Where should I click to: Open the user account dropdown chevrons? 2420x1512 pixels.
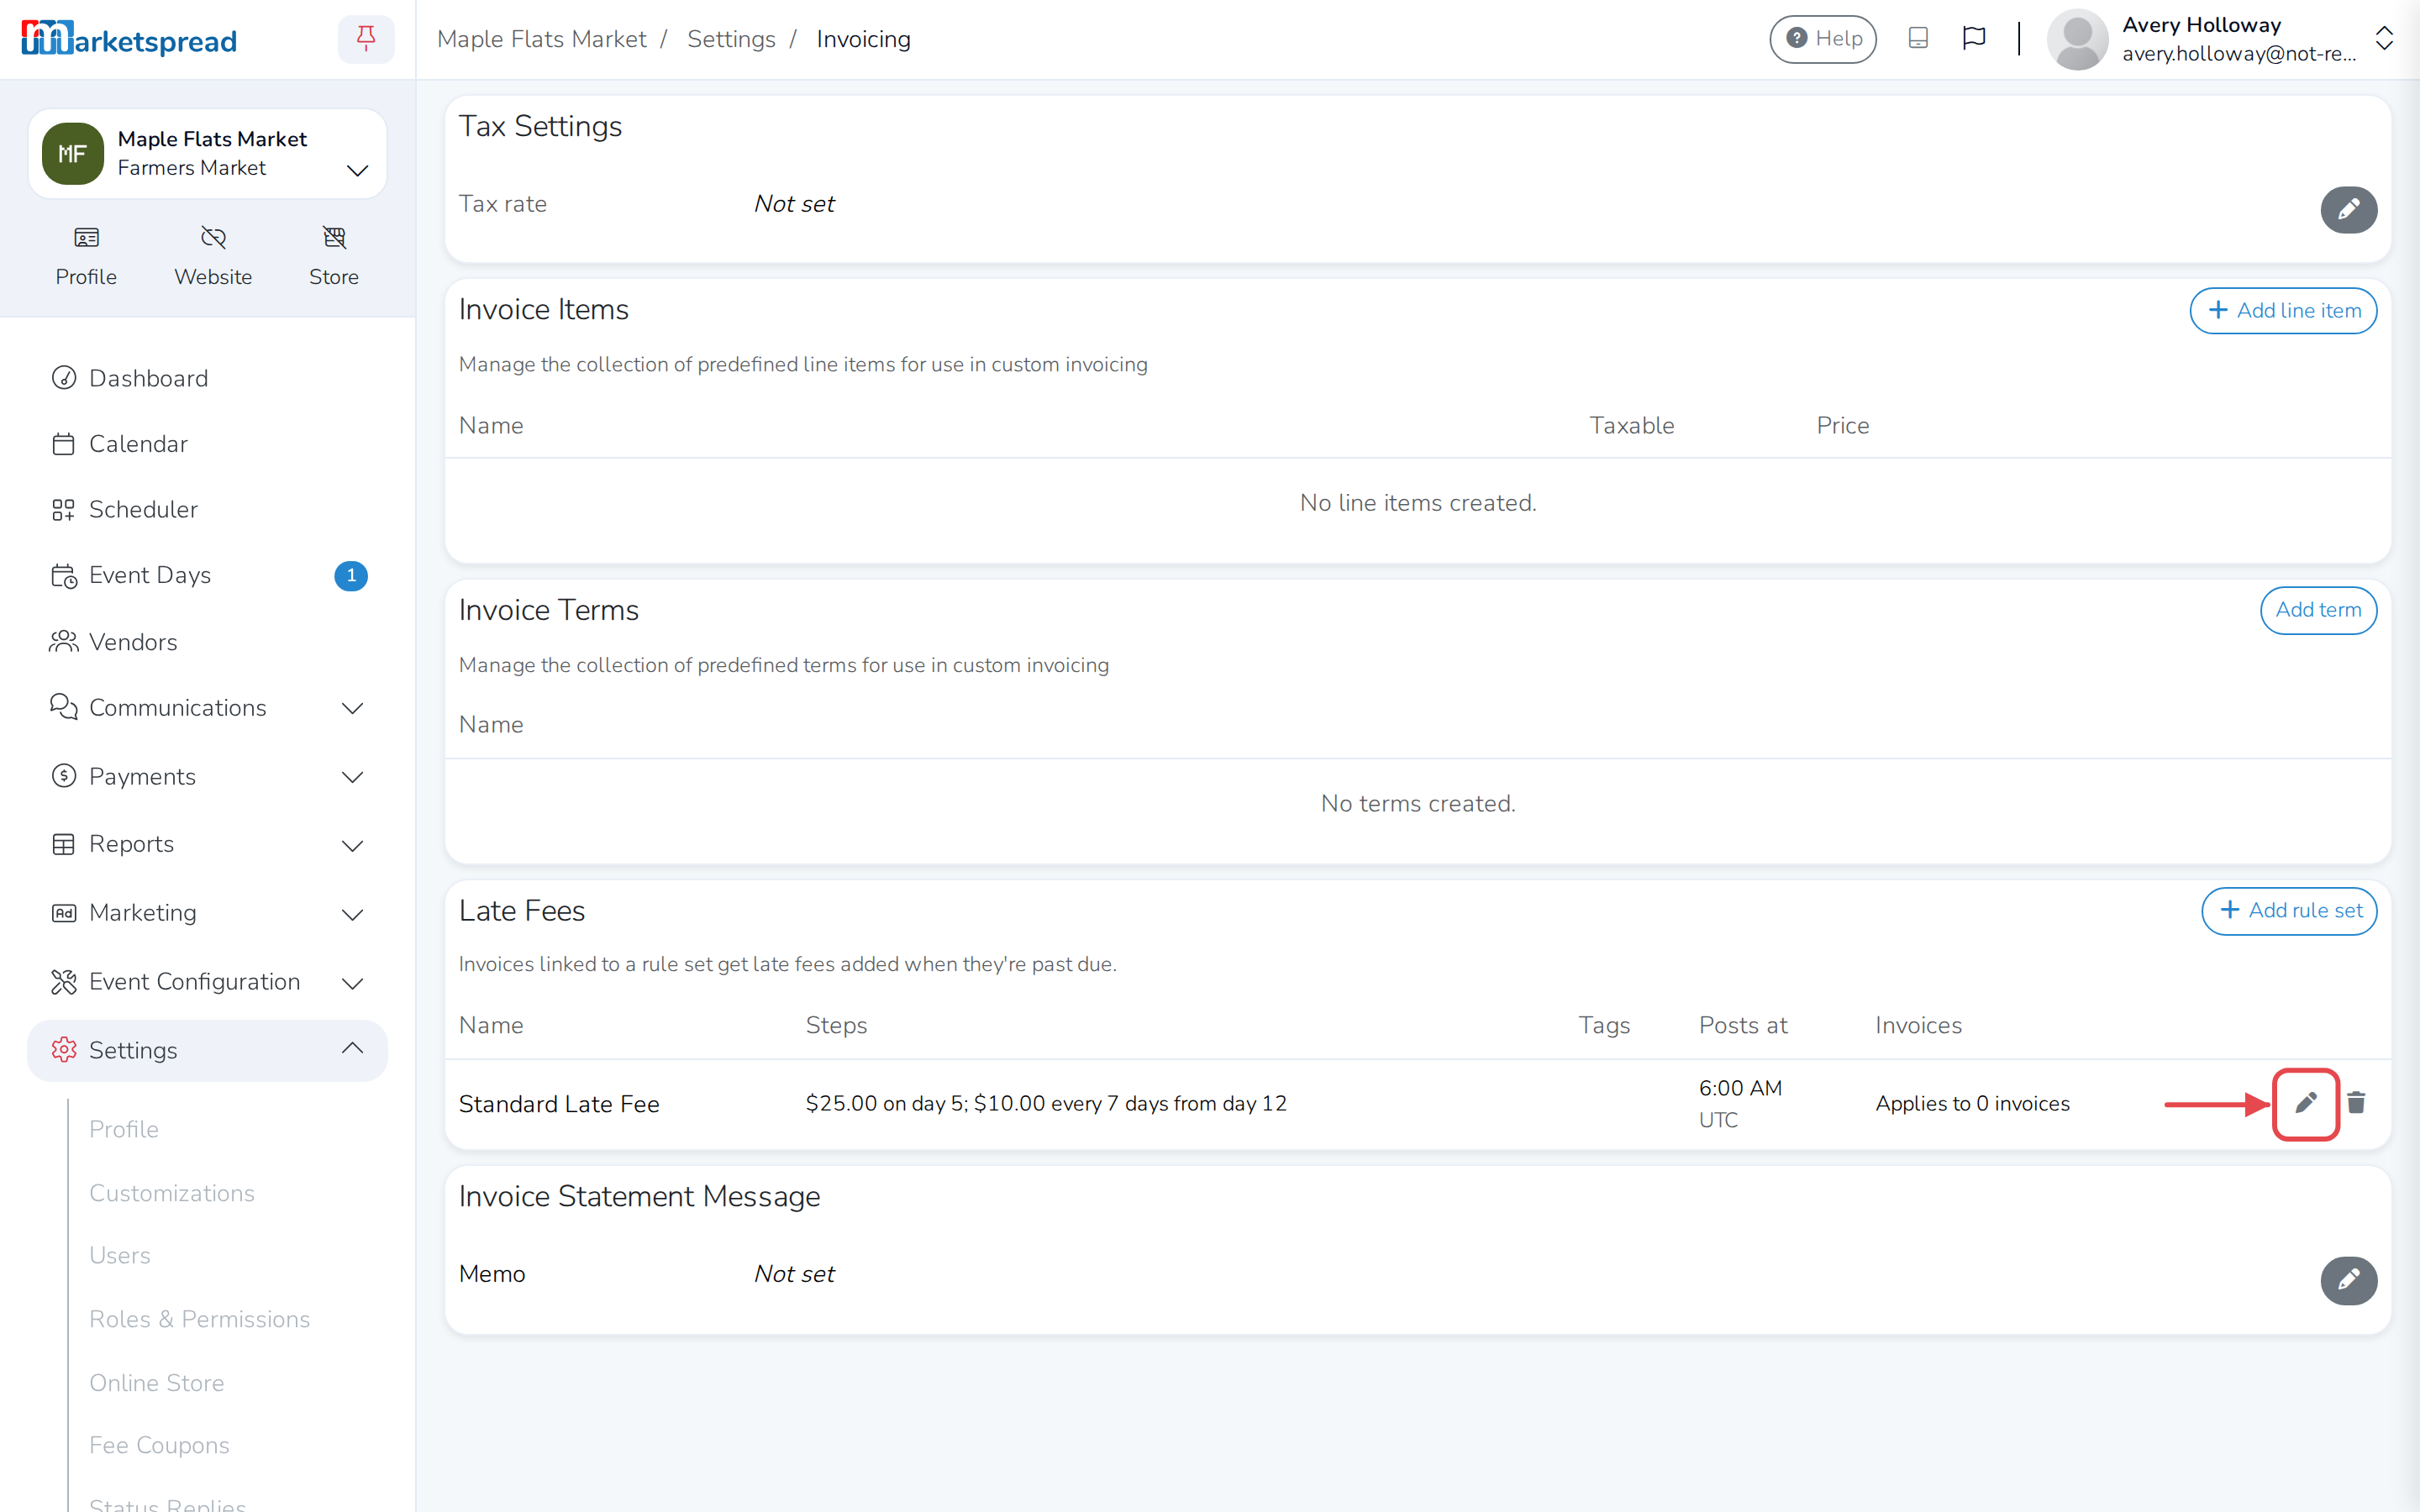click(x=2383, y=39)
